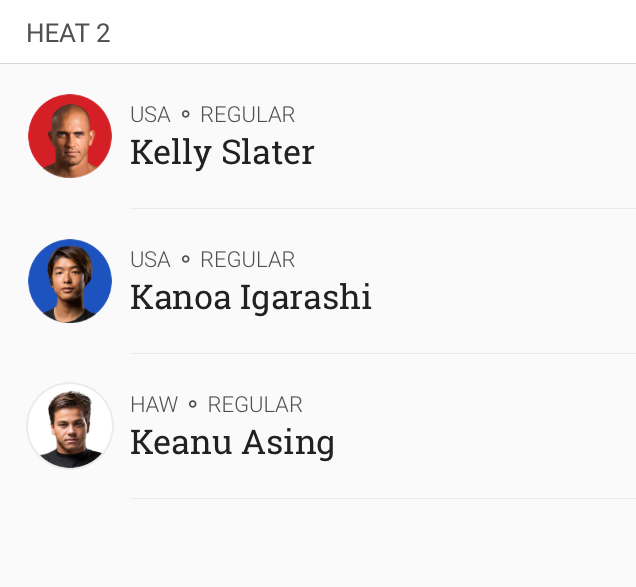
Task: Select the Kanoa Igarashi name
Action: pyautogui.click(x=251, y=297)
